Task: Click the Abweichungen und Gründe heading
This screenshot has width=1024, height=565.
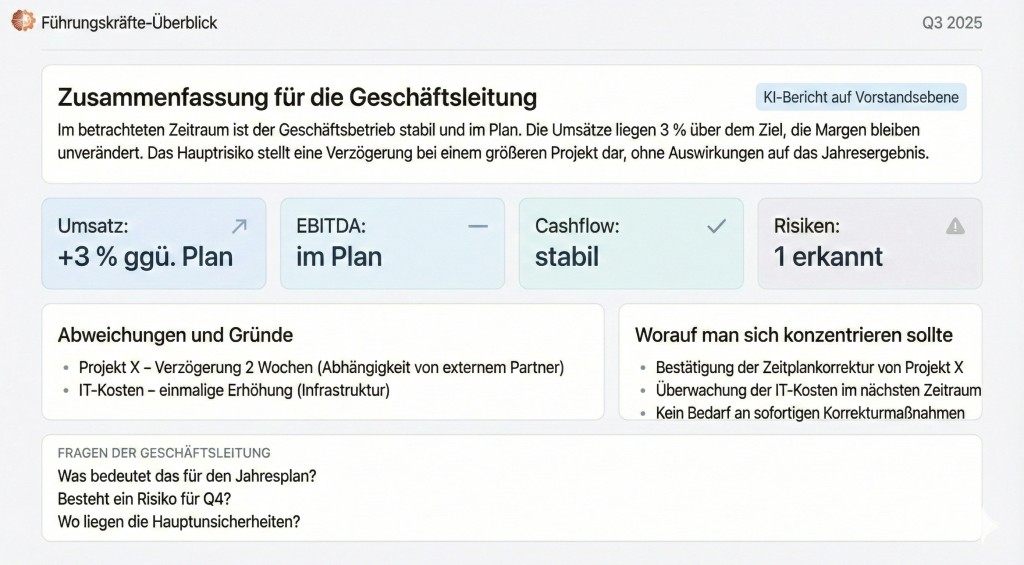Action: 175,335
